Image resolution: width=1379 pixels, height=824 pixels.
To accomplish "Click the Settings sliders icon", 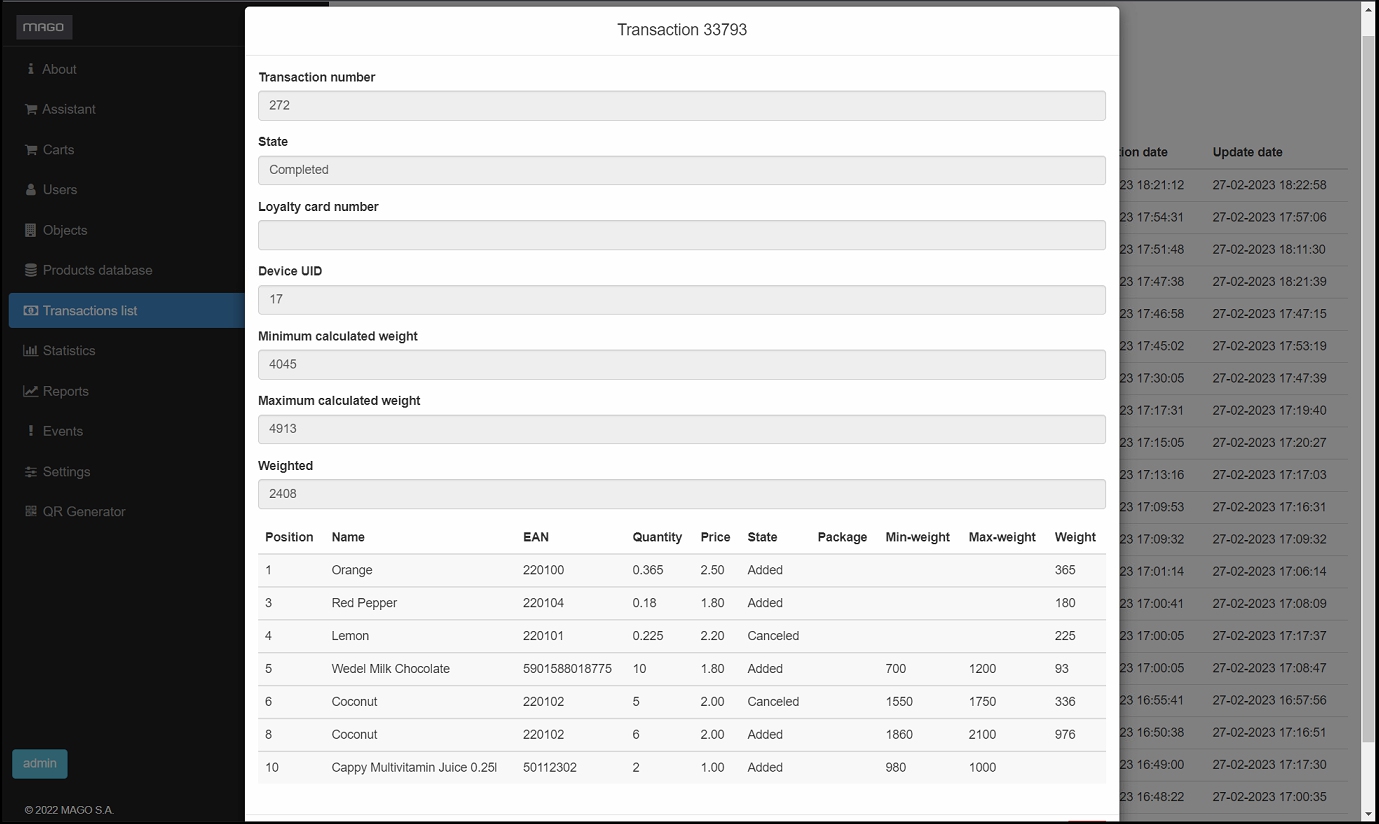I will click(x=31, y=472).
